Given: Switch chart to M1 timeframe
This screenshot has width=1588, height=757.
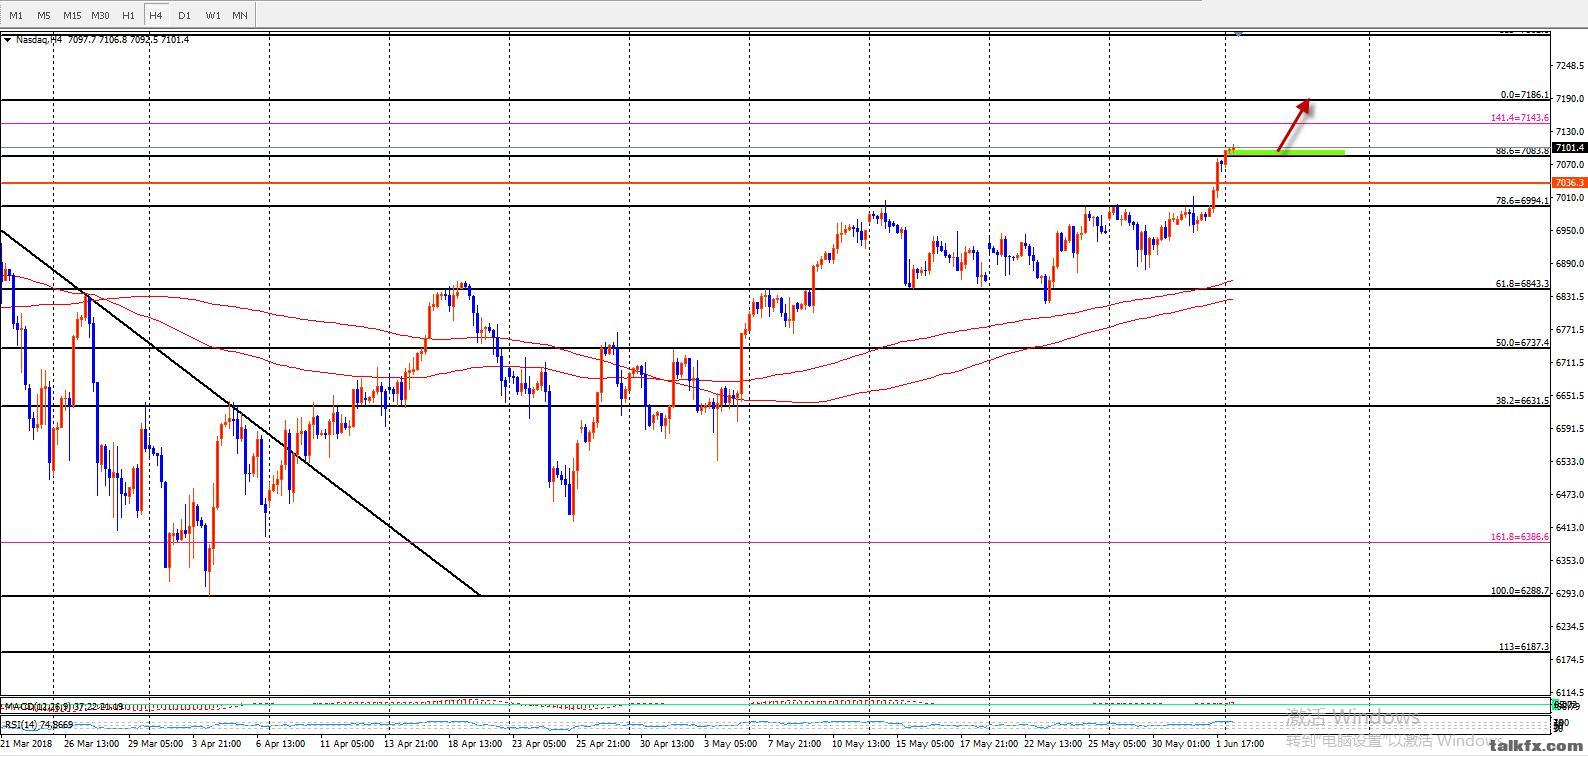Looking at the screenshot, I should tap(16, 15).
